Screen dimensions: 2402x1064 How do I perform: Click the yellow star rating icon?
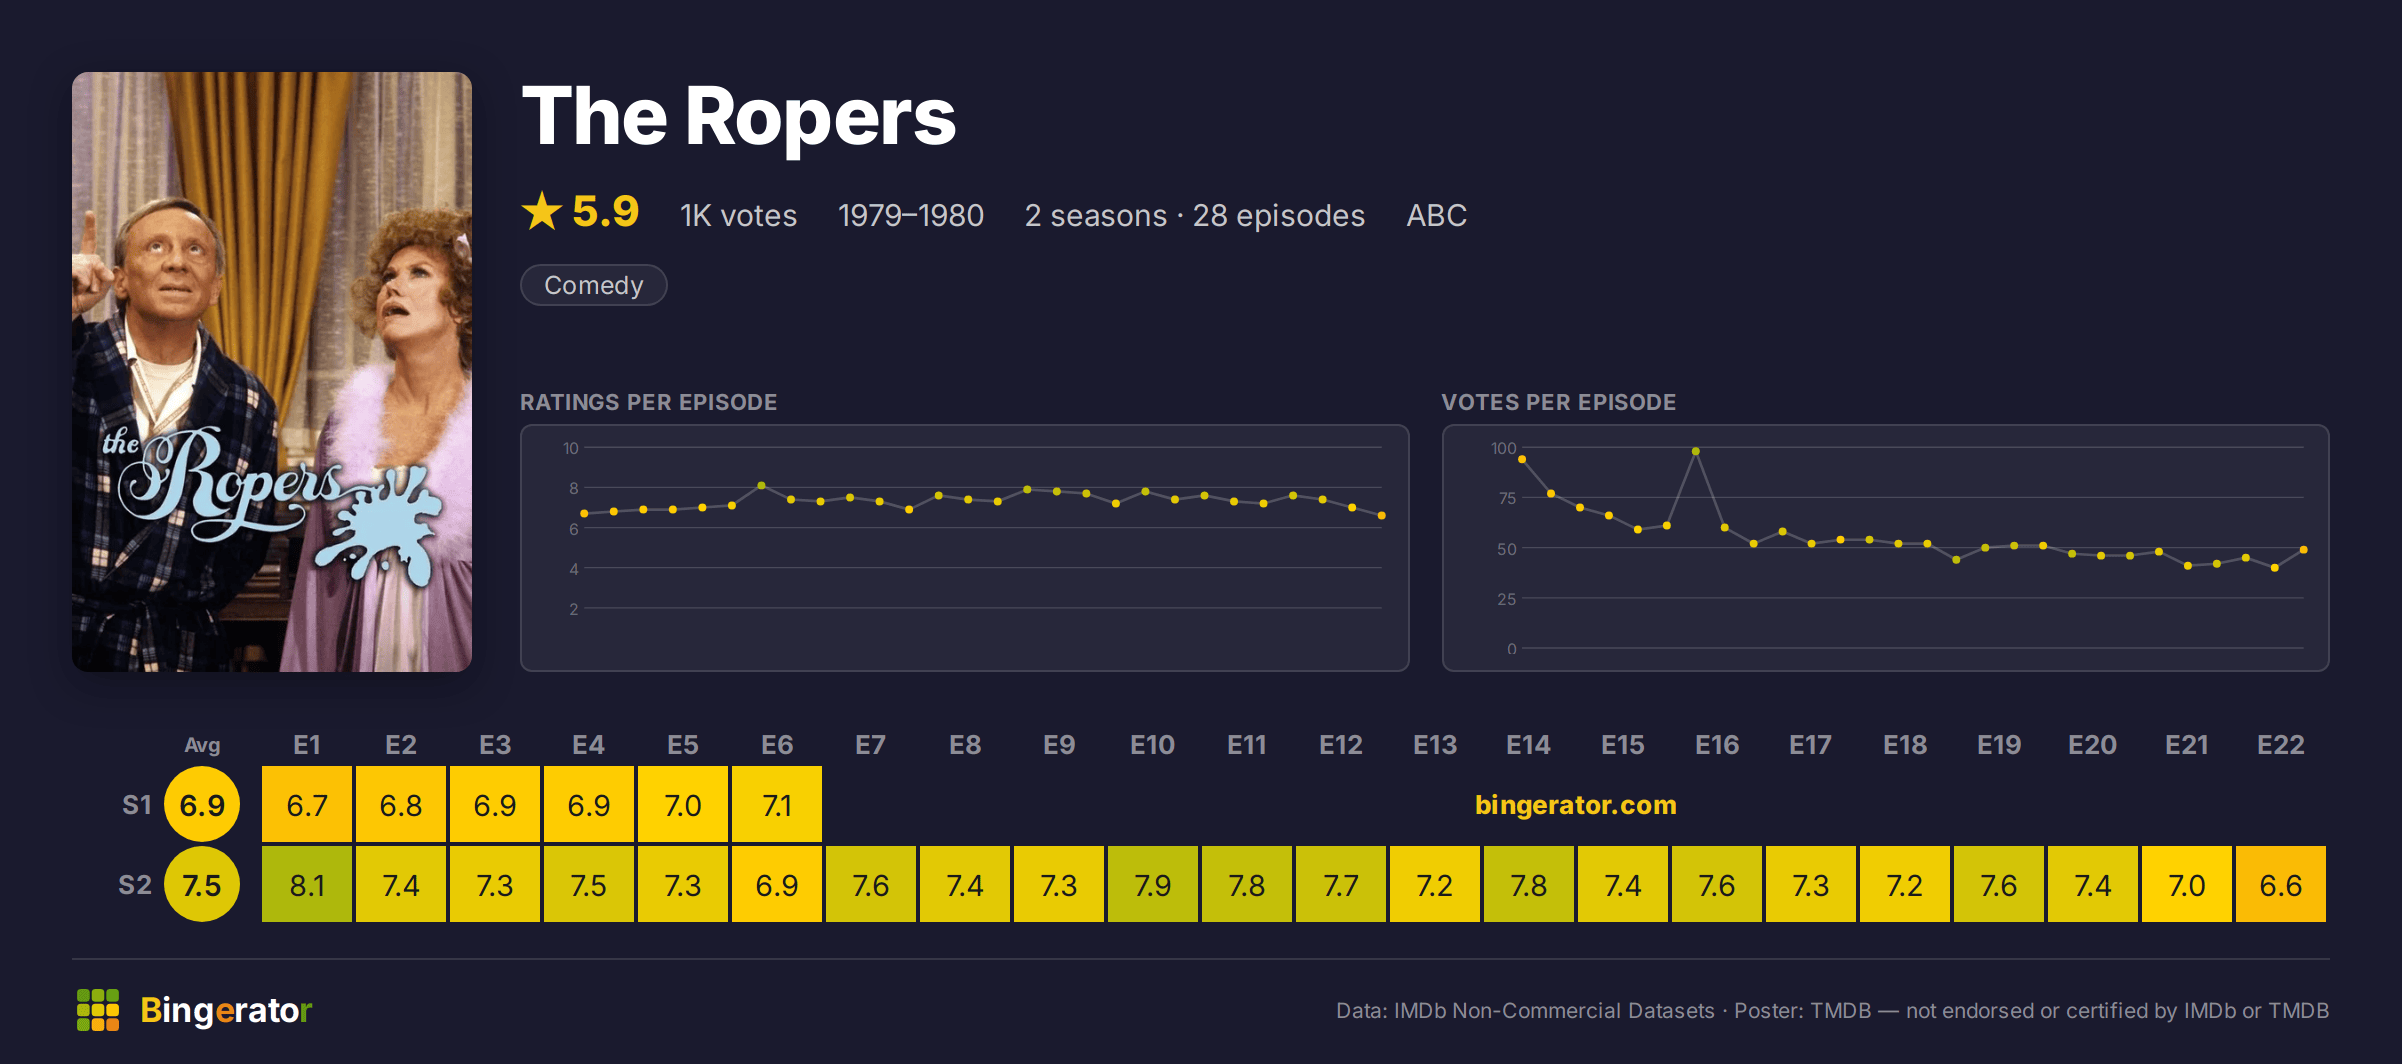click(542, 211)
